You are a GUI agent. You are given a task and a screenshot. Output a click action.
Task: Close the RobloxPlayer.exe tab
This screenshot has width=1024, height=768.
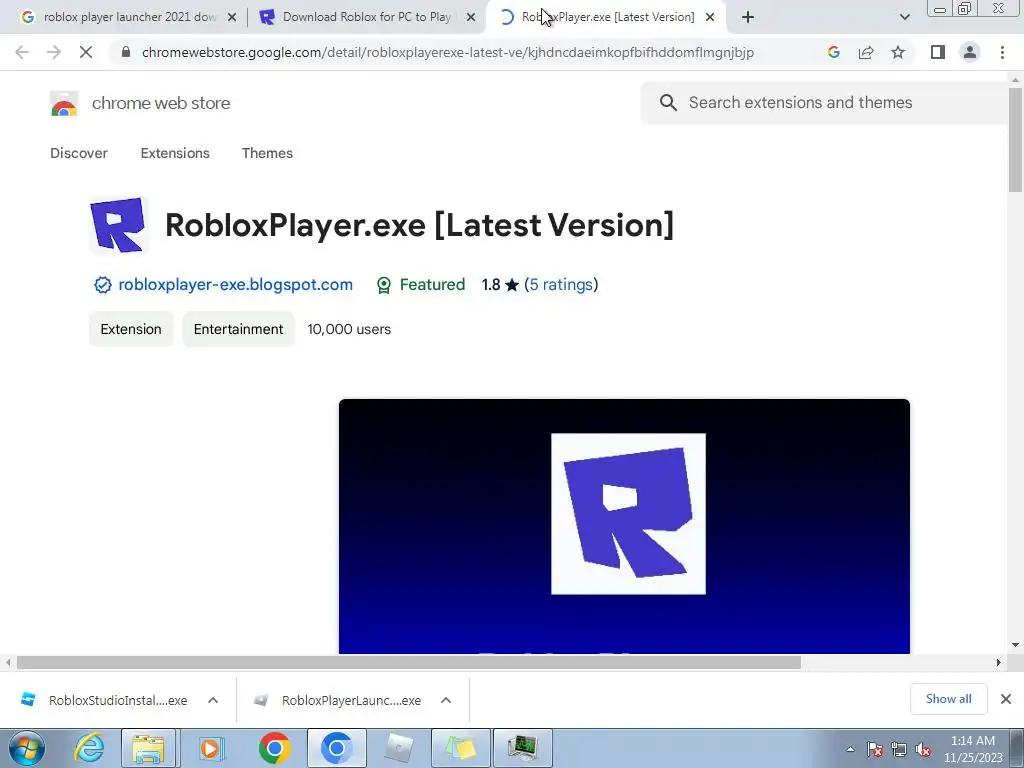[710, 17]
